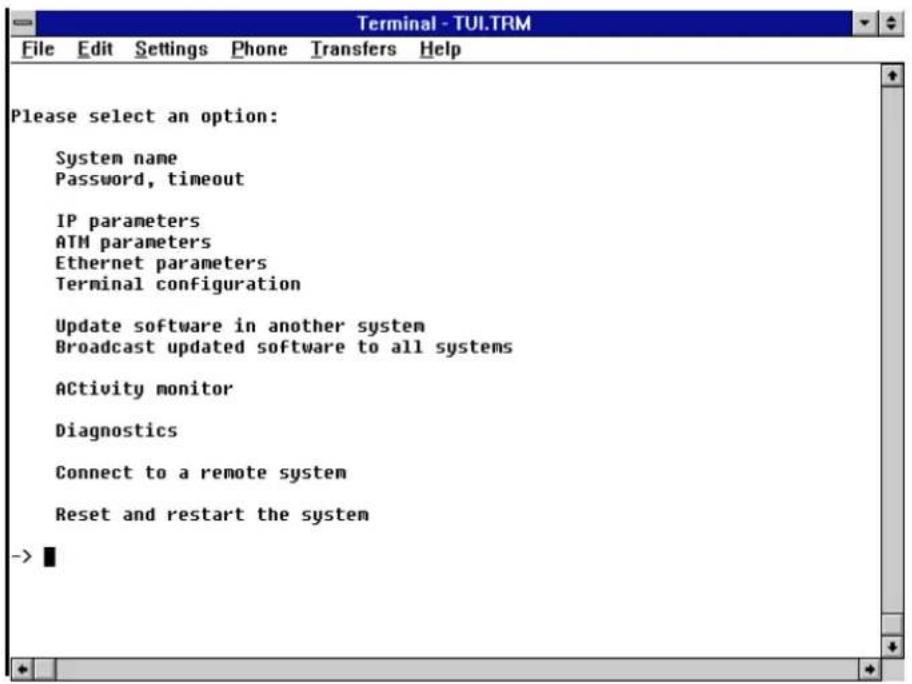
Task: Click the 'Diagnostics' option text
Action: [x=116, y=431]
